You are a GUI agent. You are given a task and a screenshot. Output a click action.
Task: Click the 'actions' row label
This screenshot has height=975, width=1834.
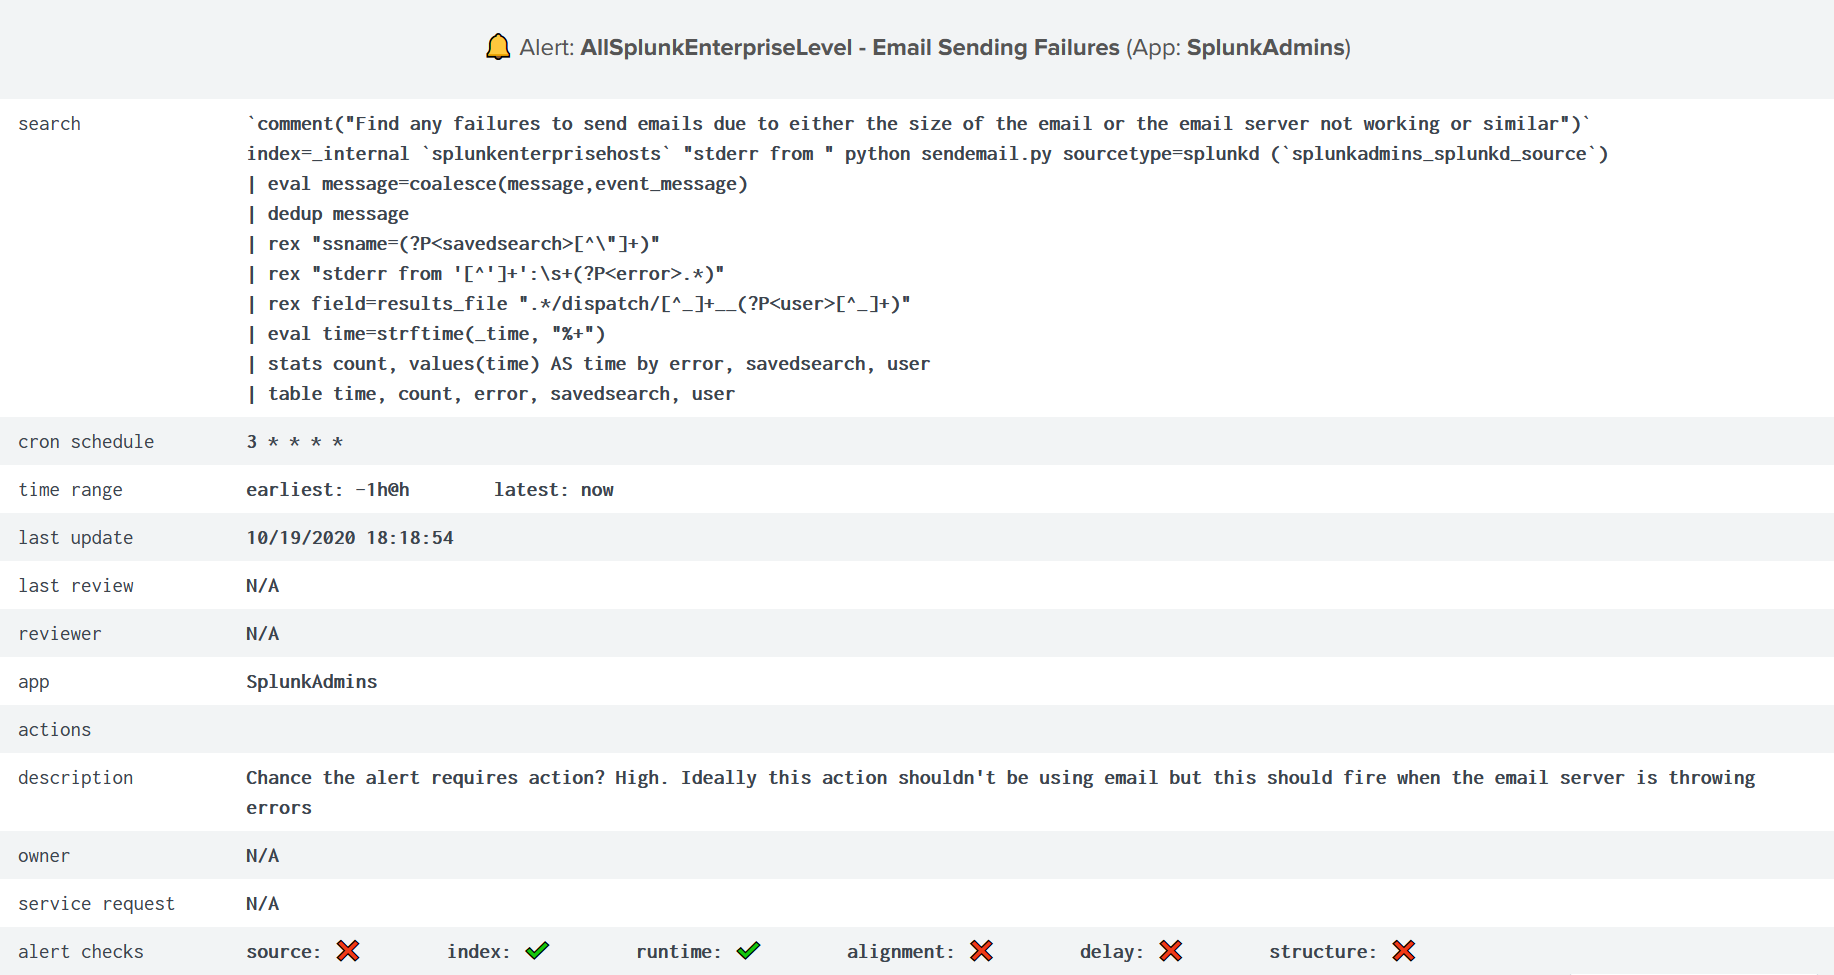coord(54,730)
